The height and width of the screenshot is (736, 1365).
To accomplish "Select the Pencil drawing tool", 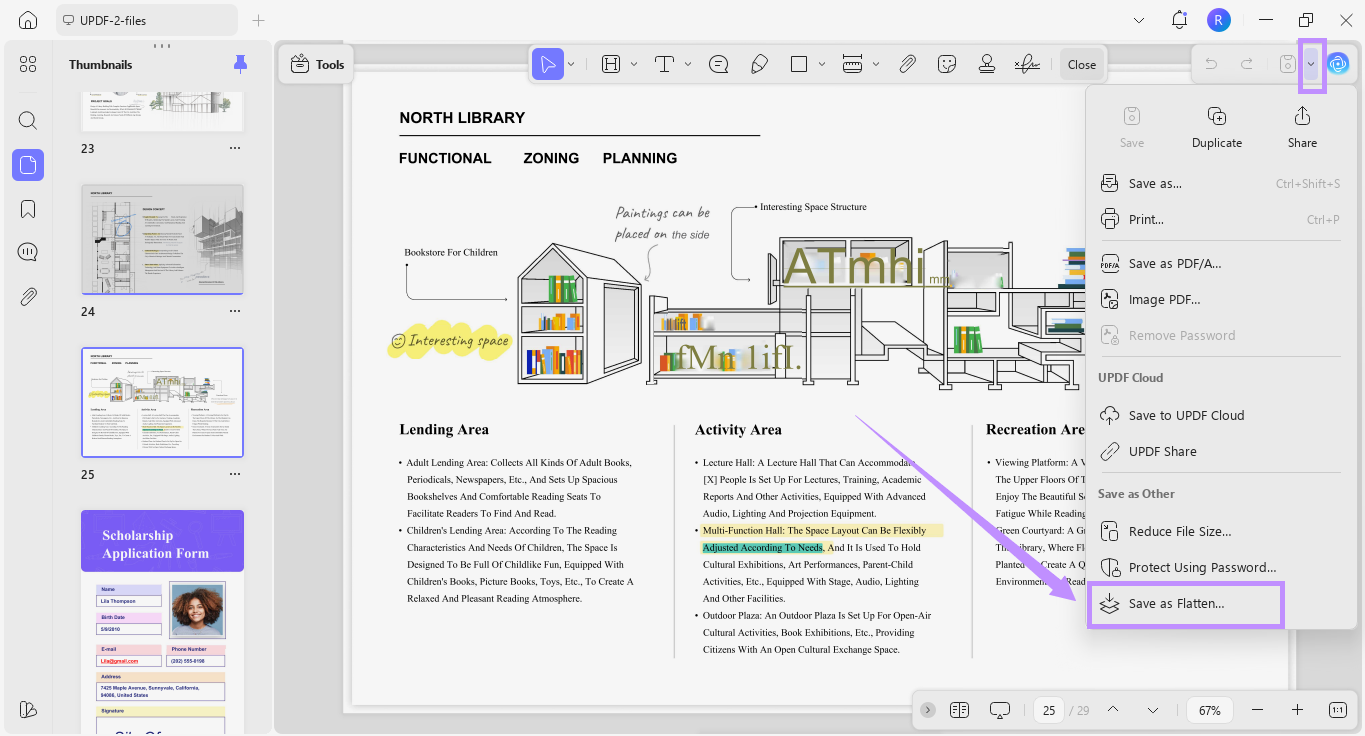I will (x=759, y=64).
